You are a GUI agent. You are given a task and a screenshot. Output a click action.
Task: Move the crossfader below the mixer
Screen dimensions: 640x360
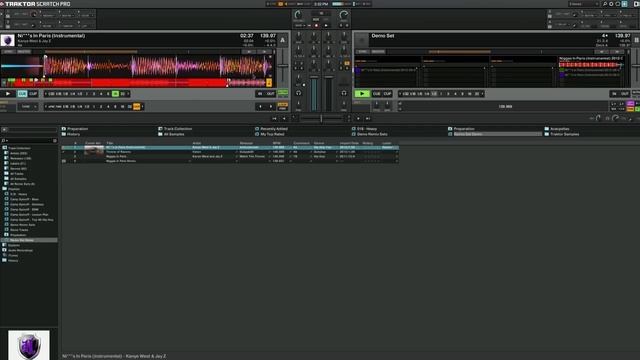[x=321, y=118]
